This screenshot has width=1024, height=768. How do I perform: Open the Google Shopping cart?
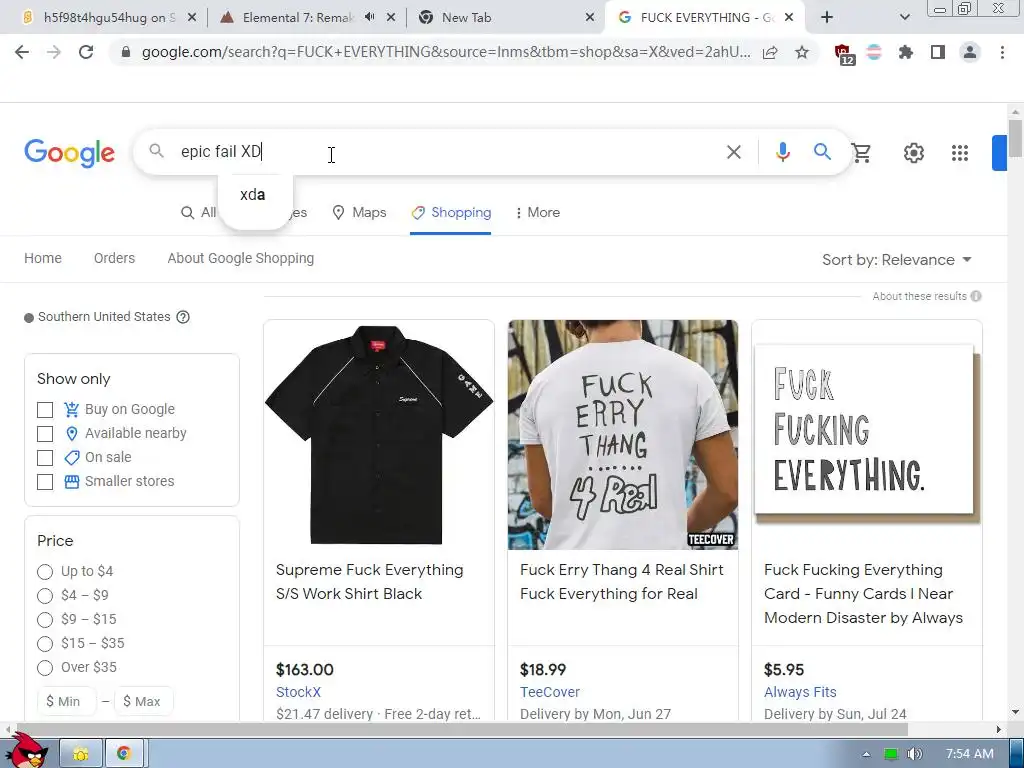click(x=861, y=153)
